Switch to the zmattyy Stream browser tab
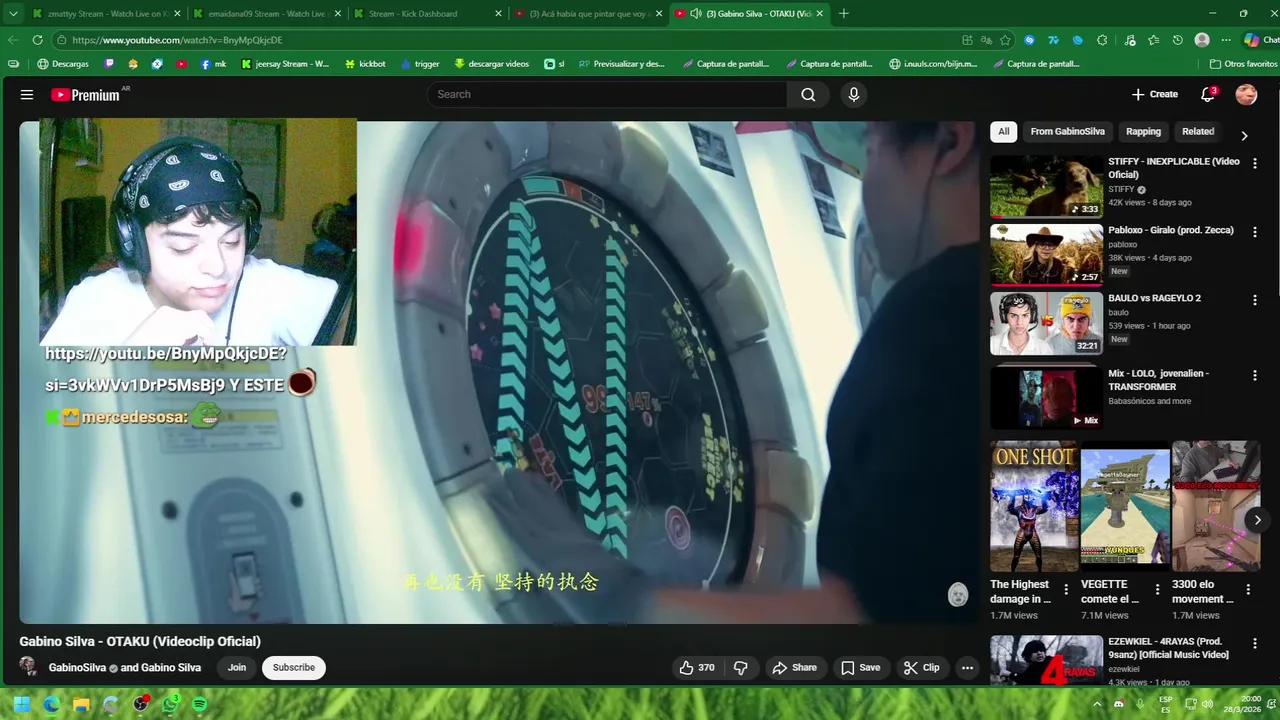The width and height of the screenshot is (1280, 720). (x=105, y=14)
